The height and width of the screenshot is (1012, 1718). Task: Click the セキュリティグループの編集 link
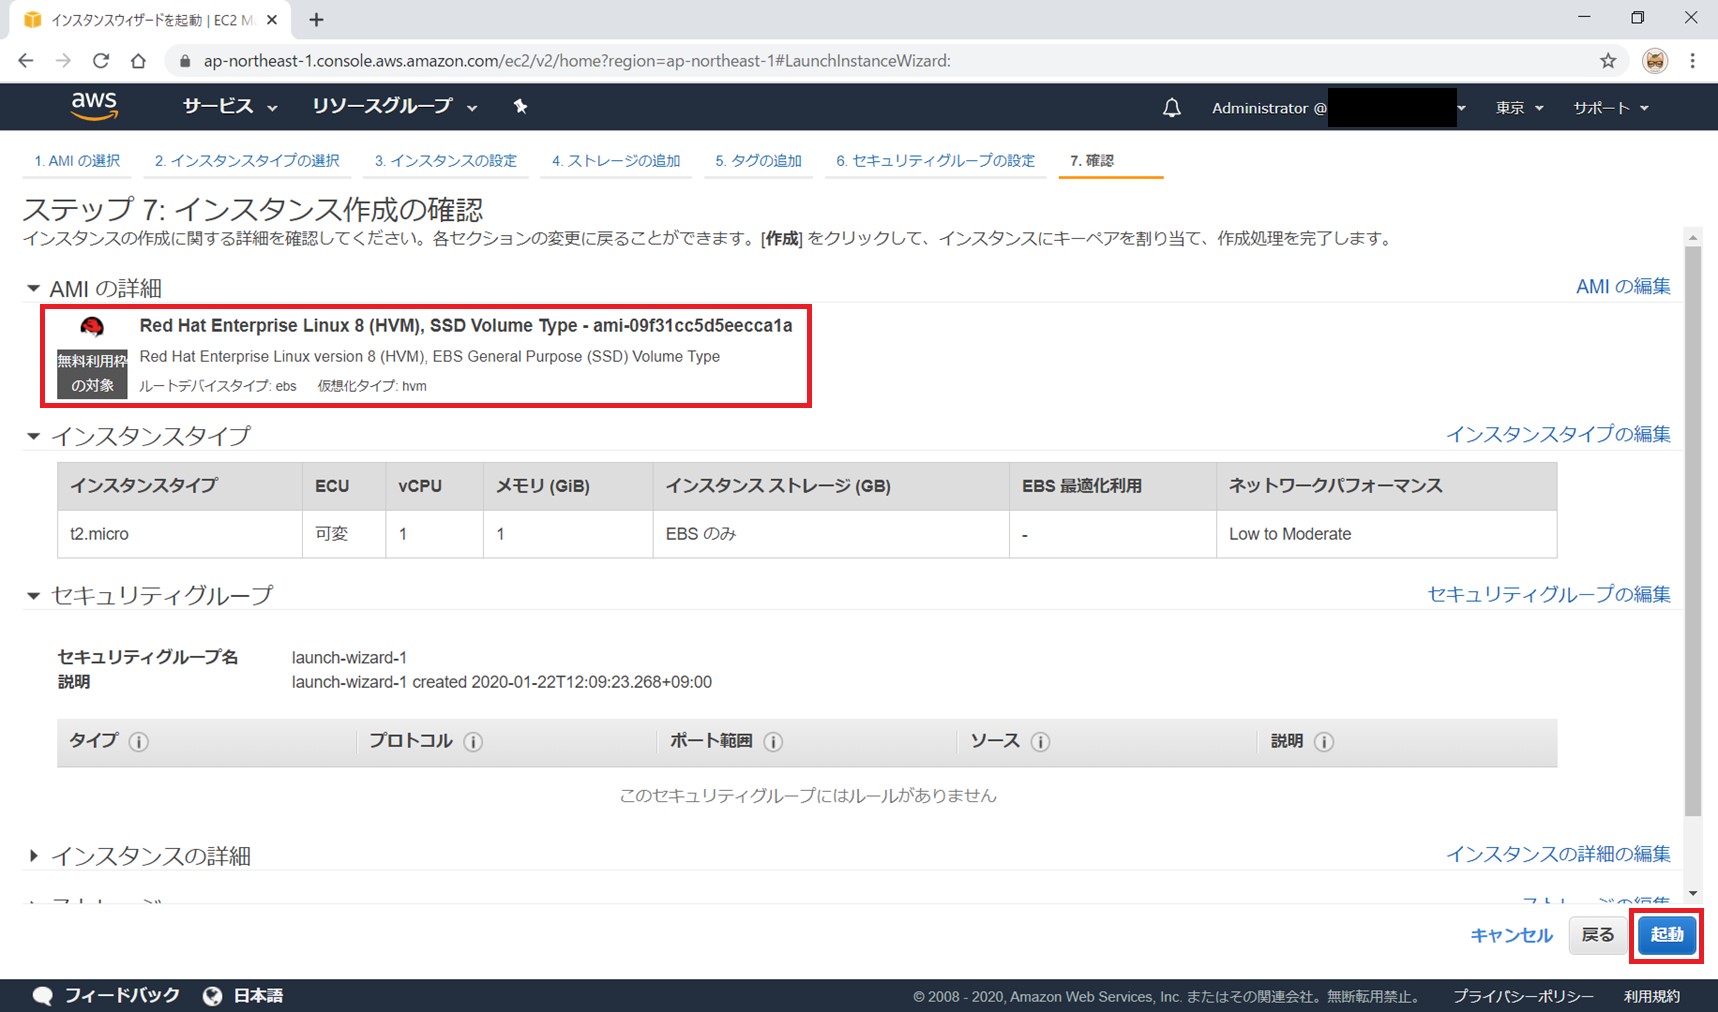pyautogui.click(x=1549, y=594)
